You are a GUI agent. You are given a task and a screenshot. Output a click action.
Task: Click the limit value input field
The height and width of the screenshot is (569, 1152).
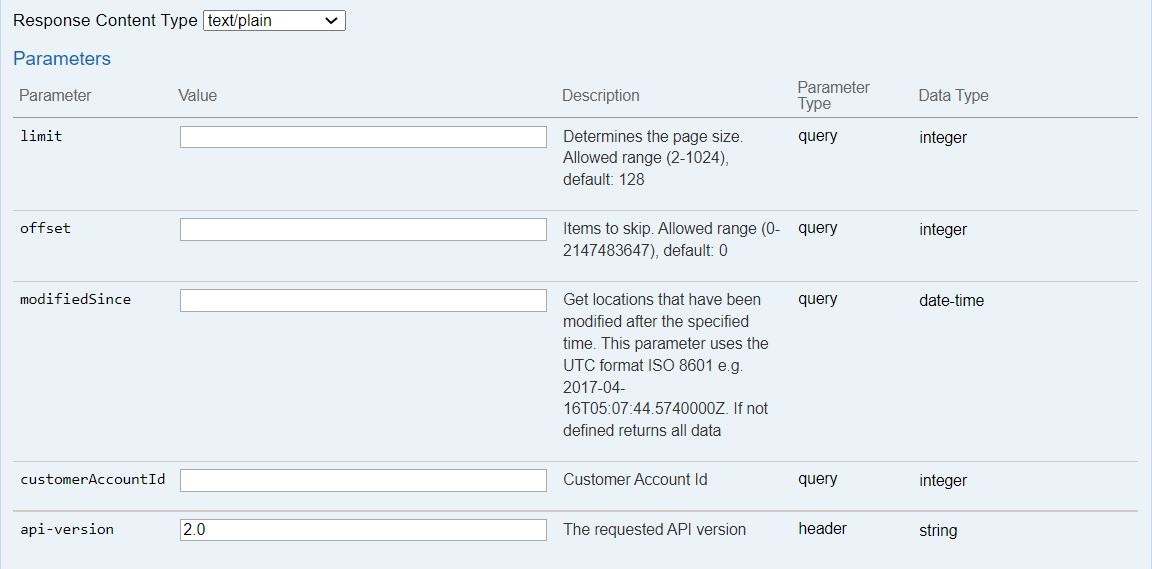[363, 137]
